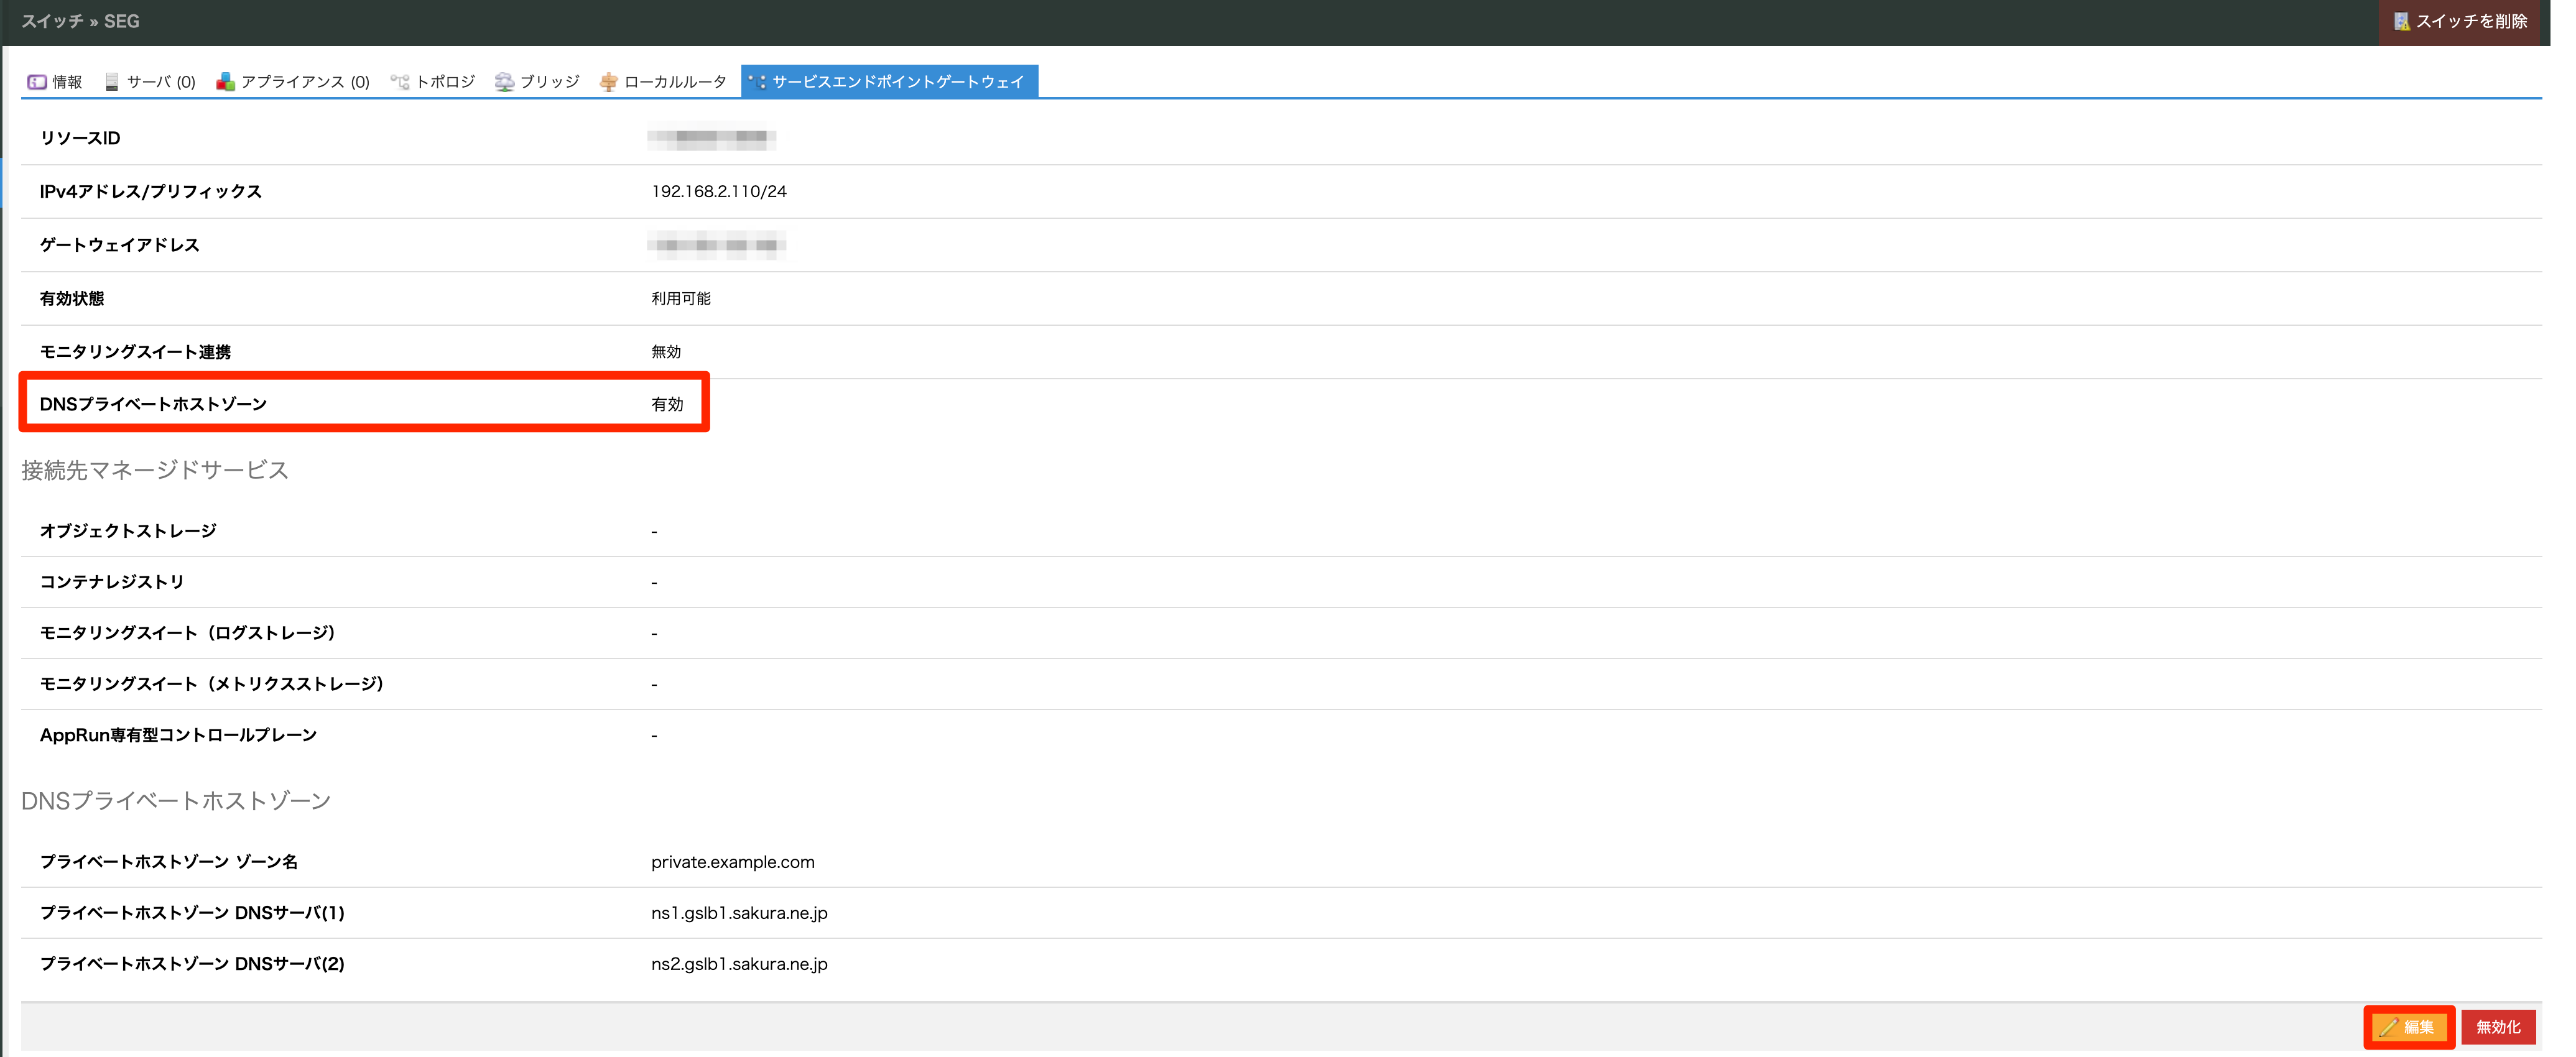2576x1057 pixels.
Task: Go back via スイッチ breadcrumb link
Action: (x=52, y=21)
